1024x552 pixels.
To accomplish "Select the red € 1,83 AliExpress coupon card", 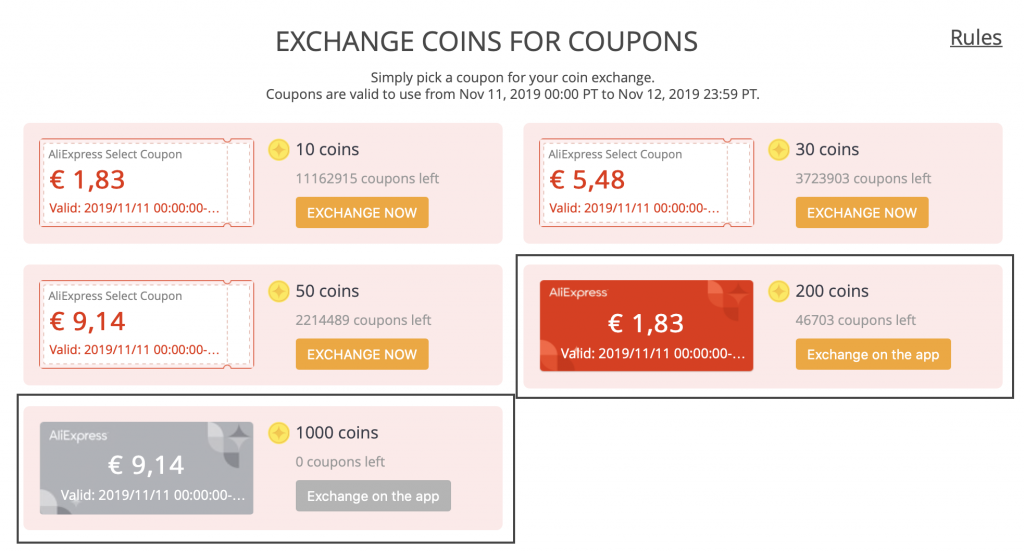I will (x=646, y=325).
